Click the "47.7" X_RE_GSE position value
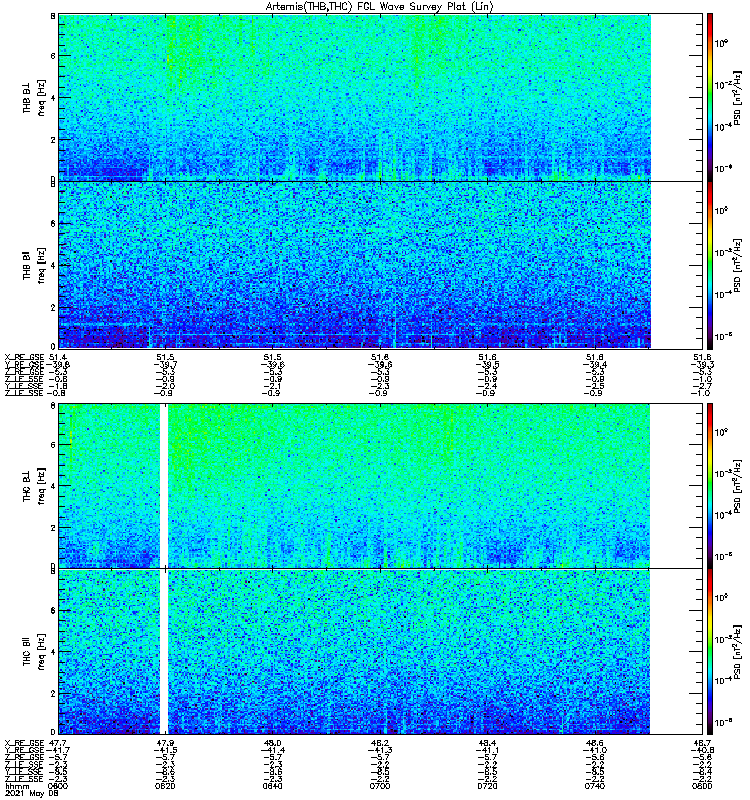The width and height of the screenshot is (750, 800). (58, 743)
